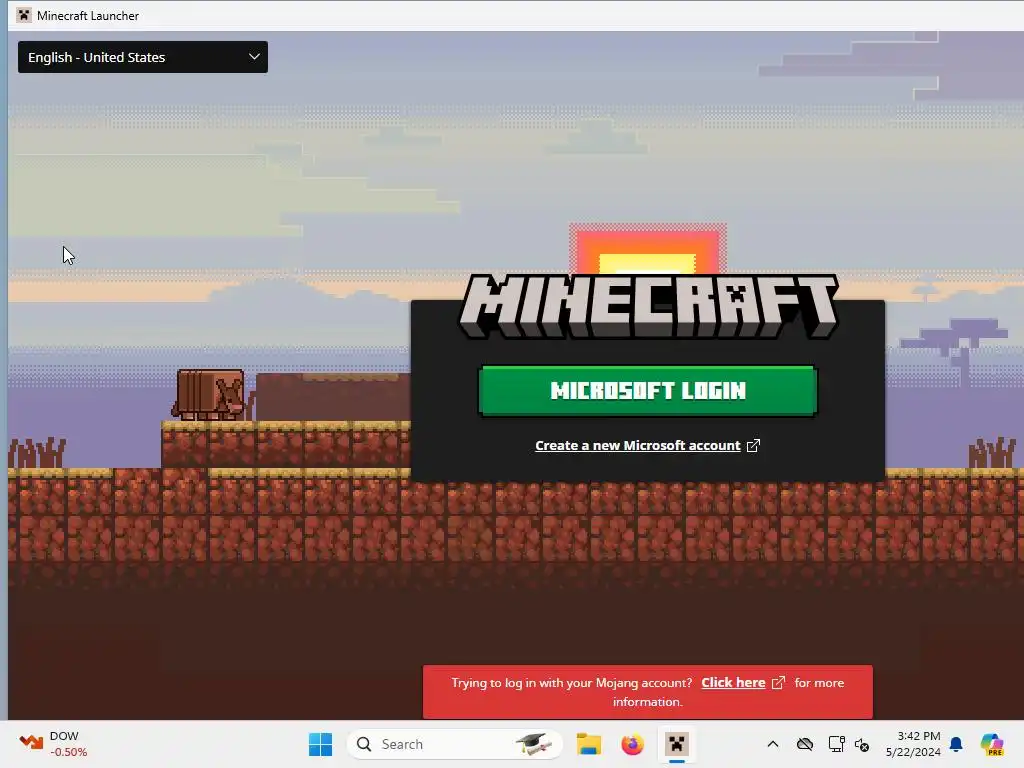Click the Microsoft Login button
The width and height of the screenshot is (1024, 768).
[x=648, y=391]
